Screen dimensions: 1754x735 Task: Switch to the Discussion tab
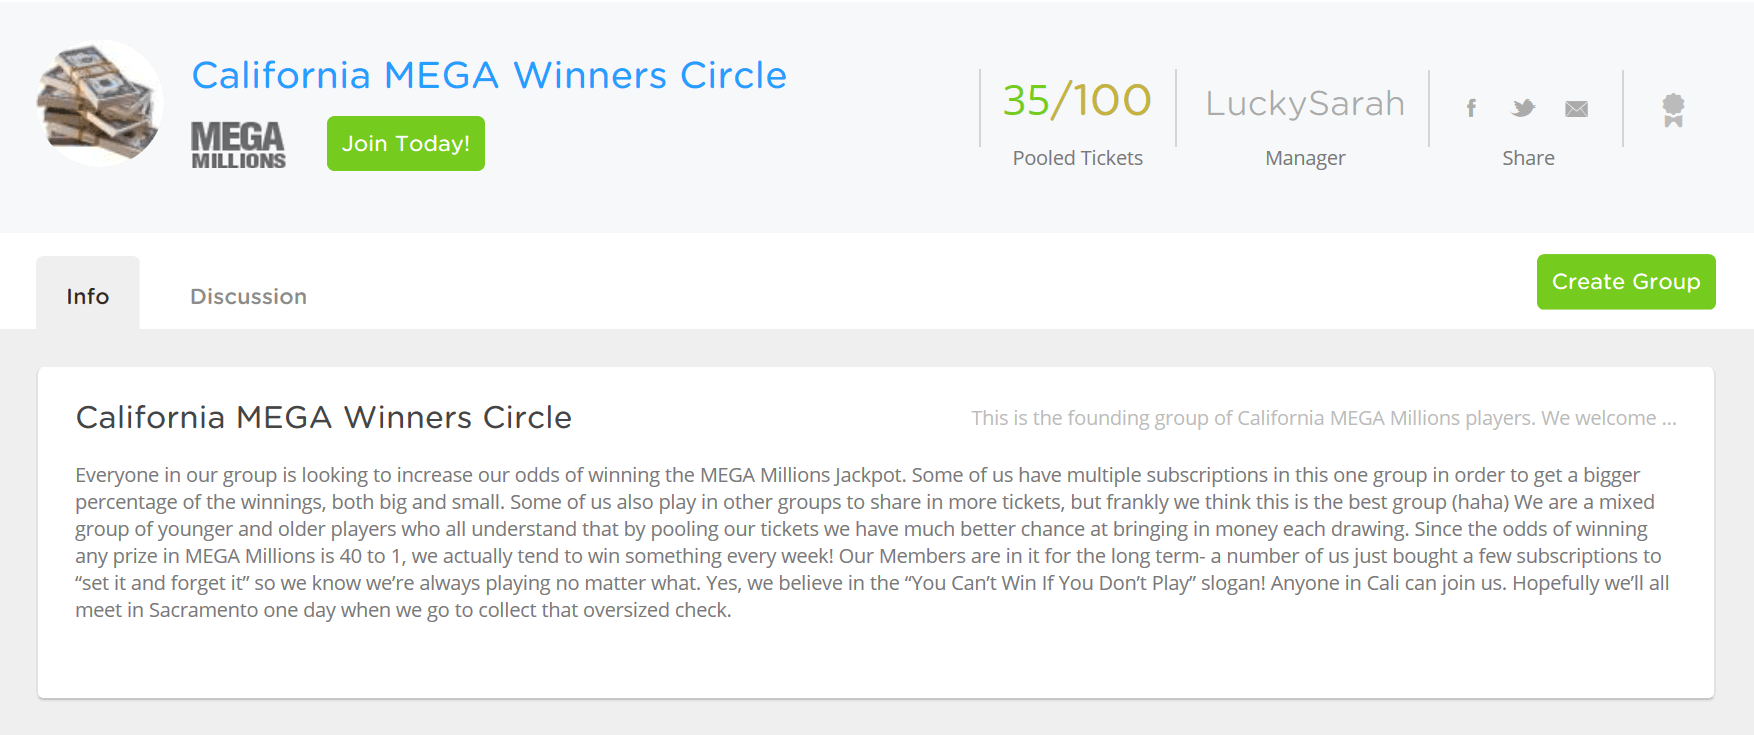248,296
